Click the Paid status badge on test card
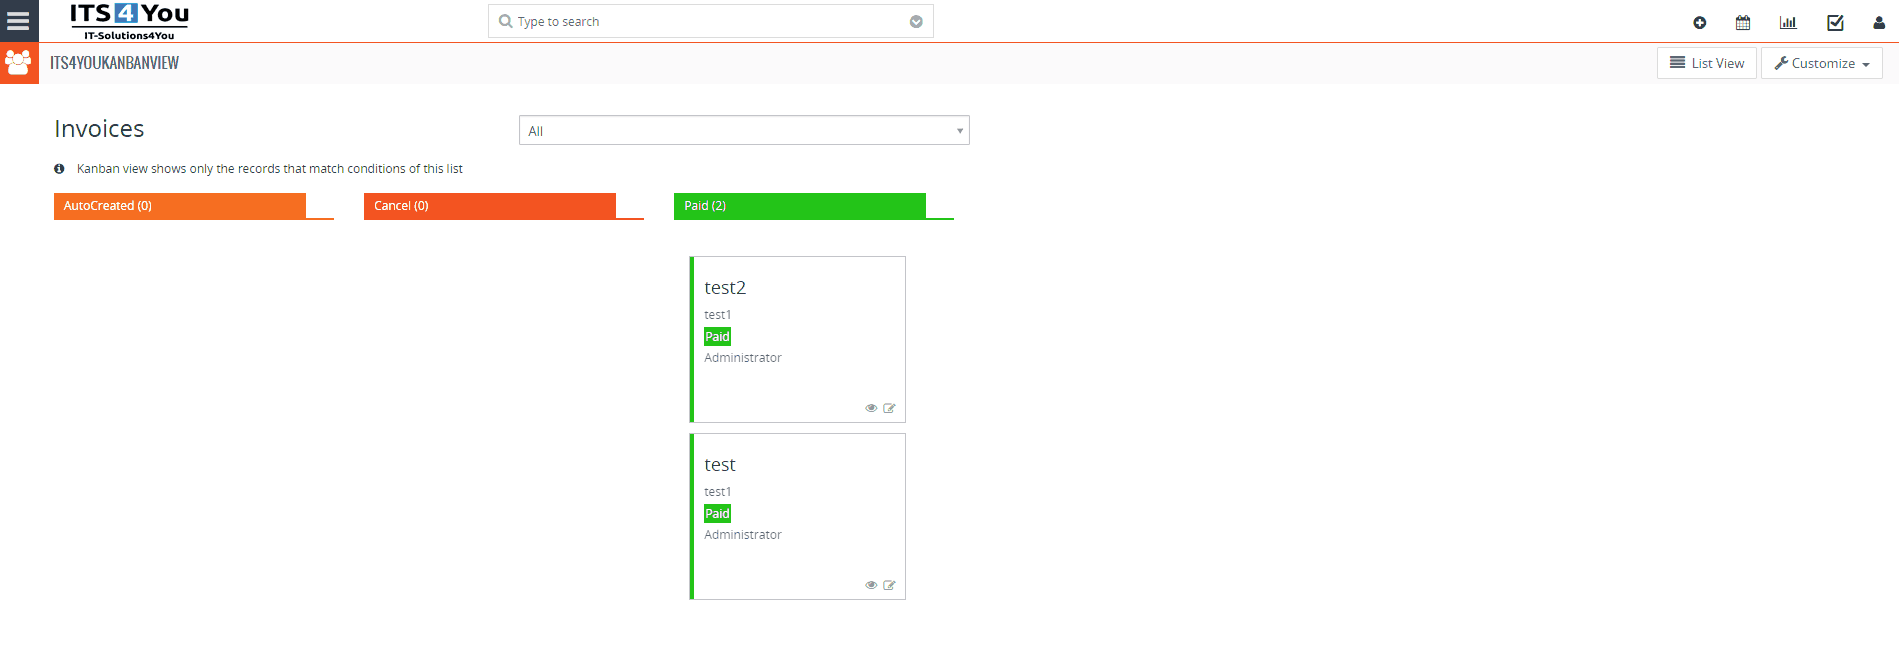Screen dimensions: 1899x664 click(x=718, y=514)
